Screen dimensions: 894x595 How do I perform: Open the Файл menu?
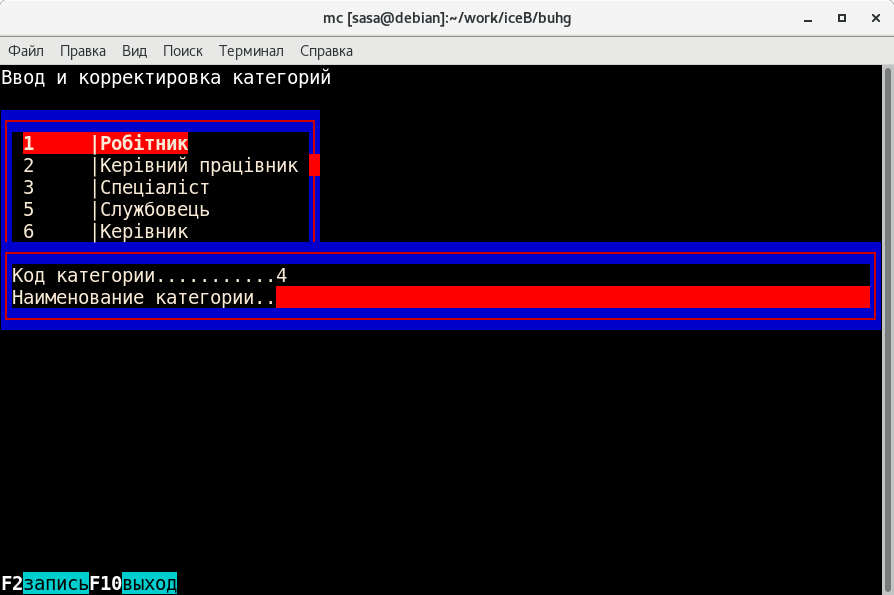26,51
